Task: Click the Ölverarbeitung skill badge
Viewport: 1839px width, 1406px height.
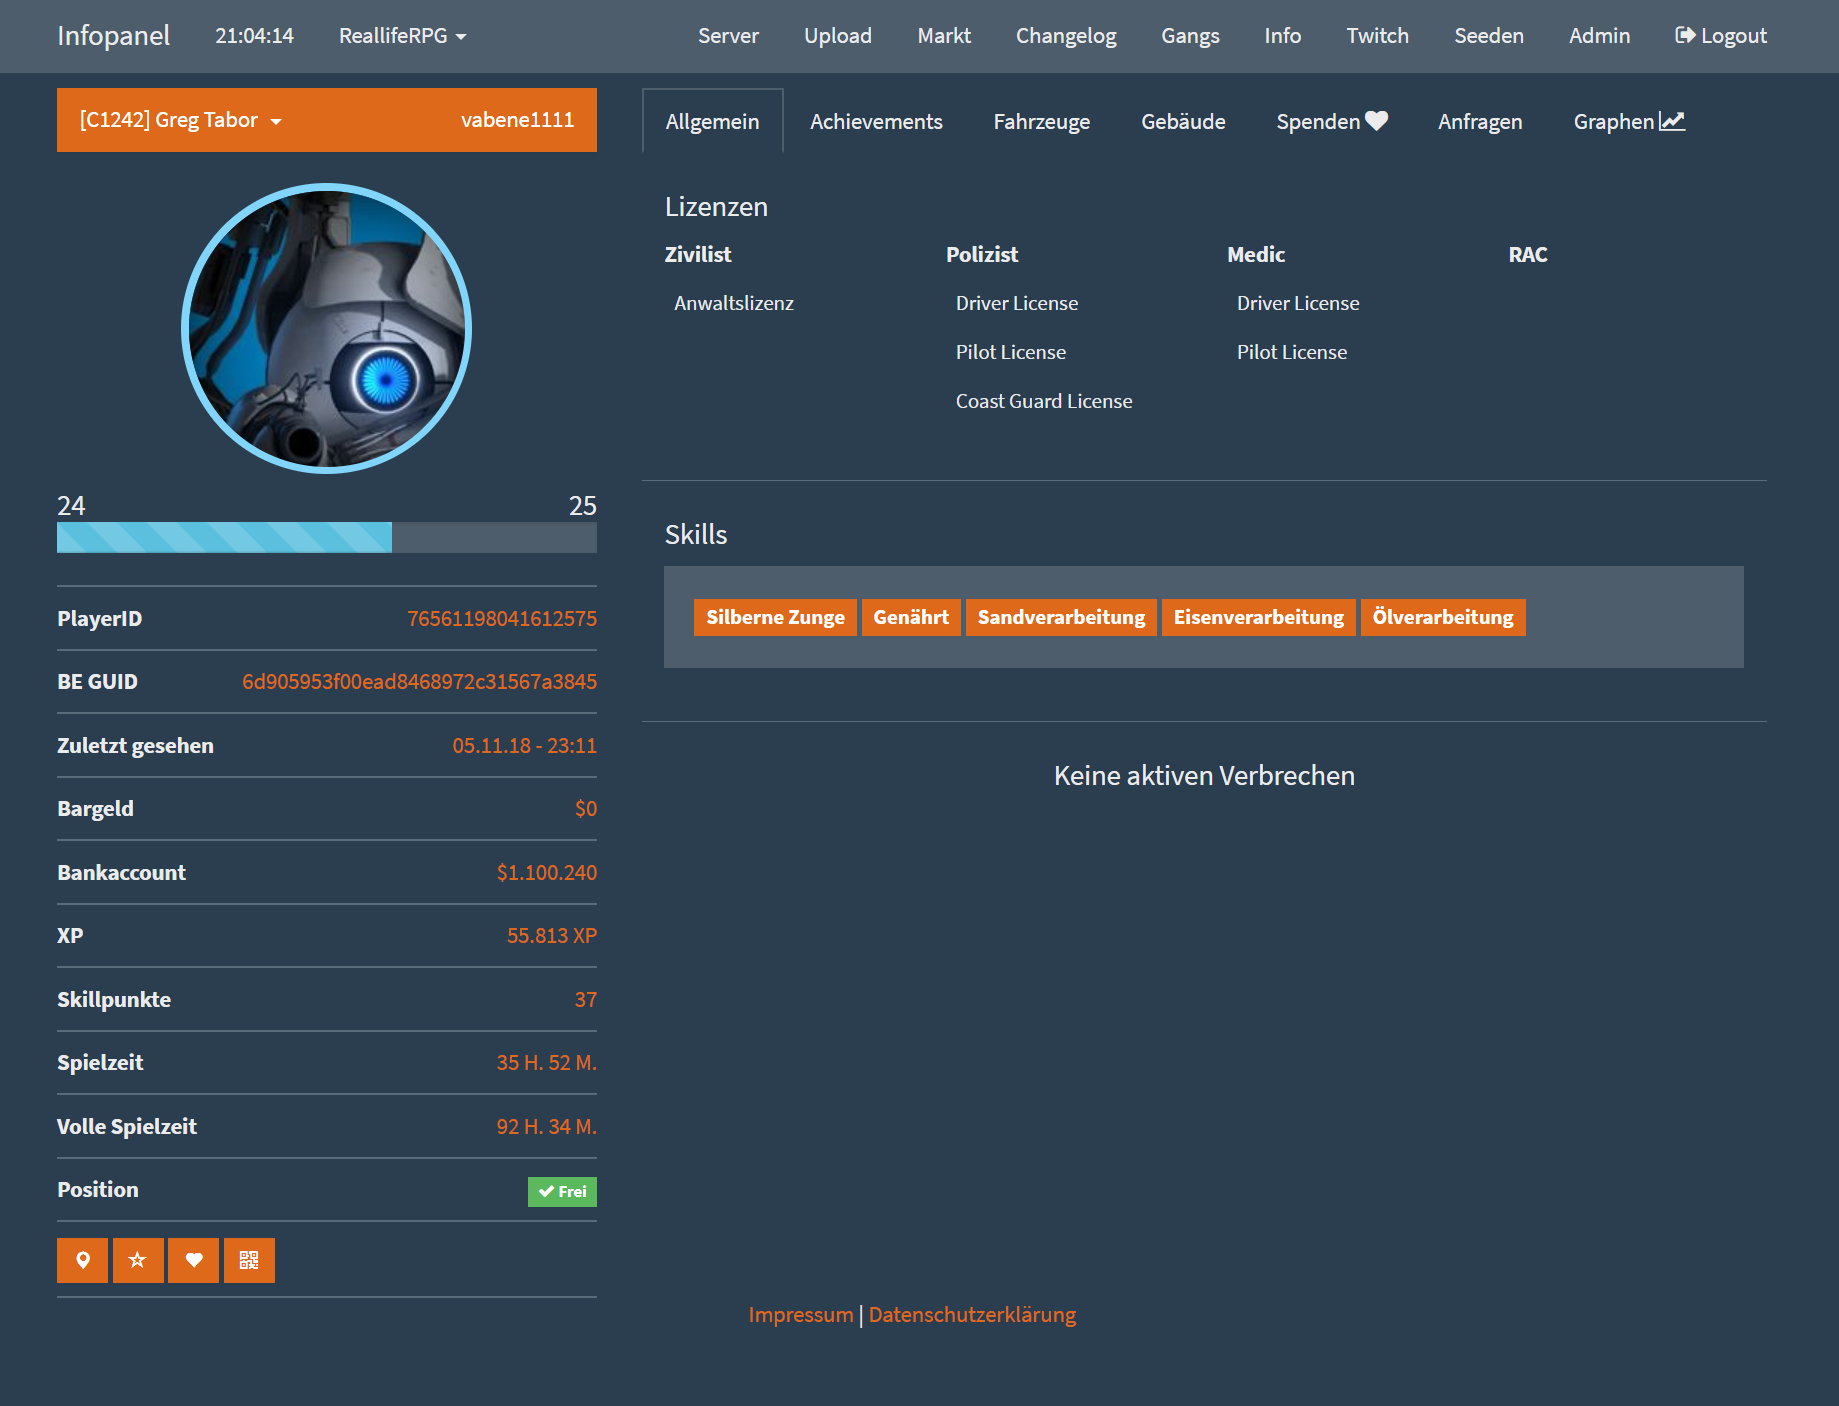Action: (1442, 617)
